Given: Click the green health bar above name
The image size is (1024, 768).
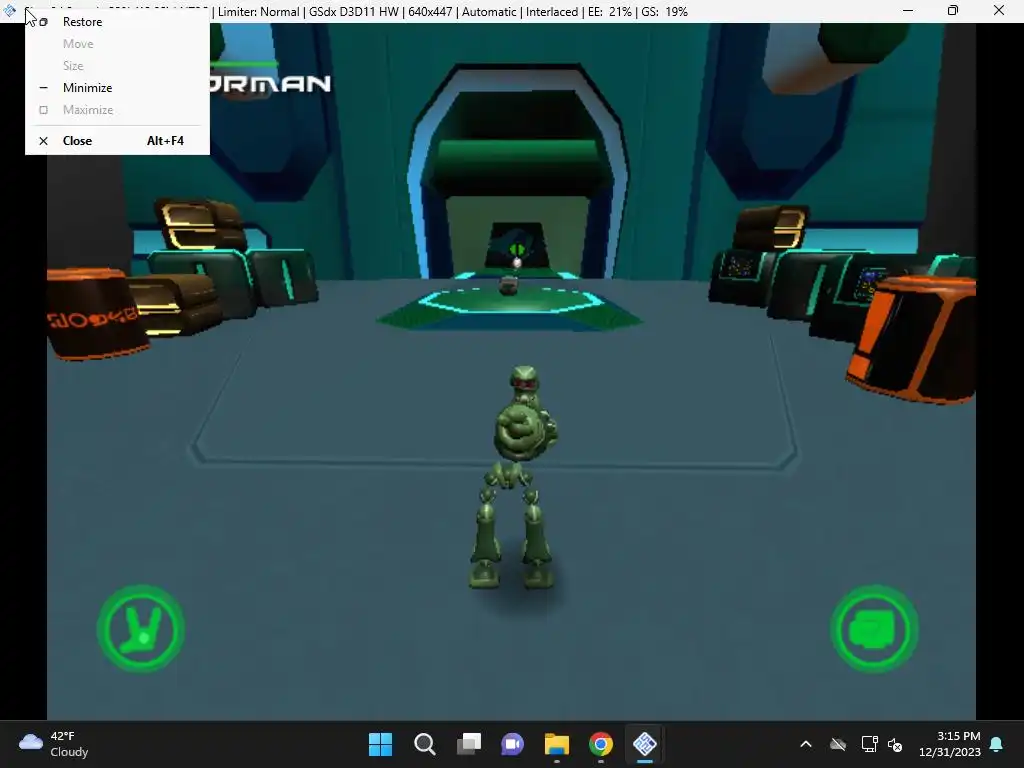Looking at the screenshot, I should [244, 64].
